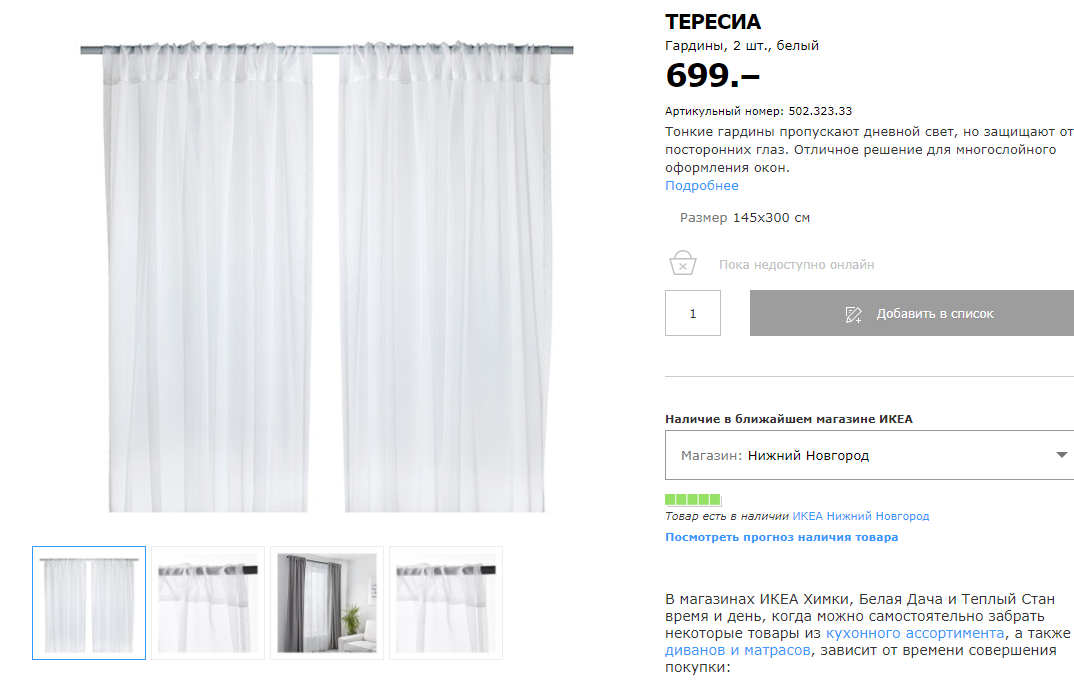Click the Добавить в список button
Image resolution: width=1074 pixels, height=683 pixels.
(912, 313)
